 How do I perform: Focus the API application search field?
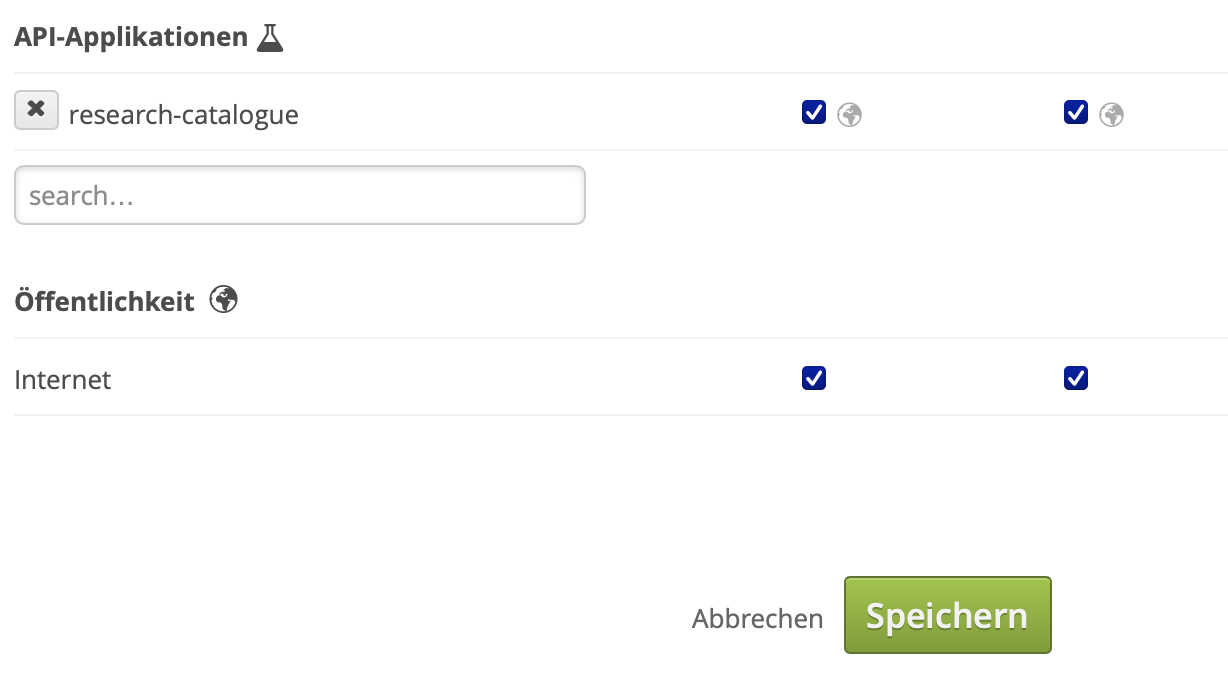[299, 195]
